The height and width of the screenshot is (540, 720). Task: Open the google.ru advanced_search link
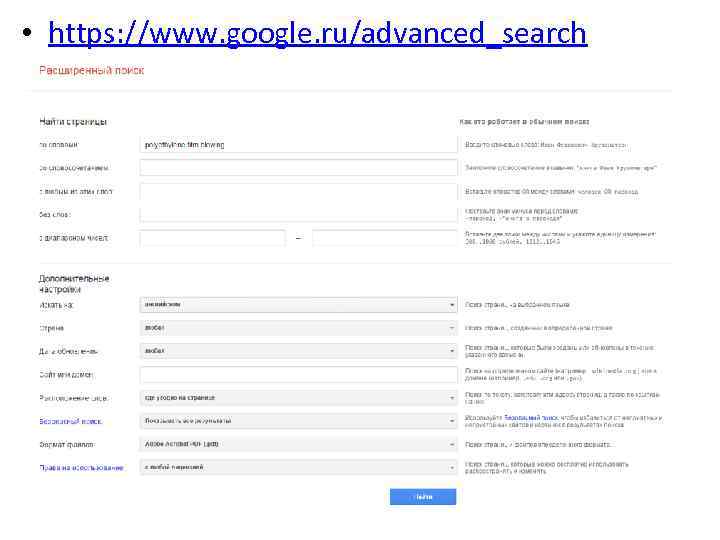318,34
